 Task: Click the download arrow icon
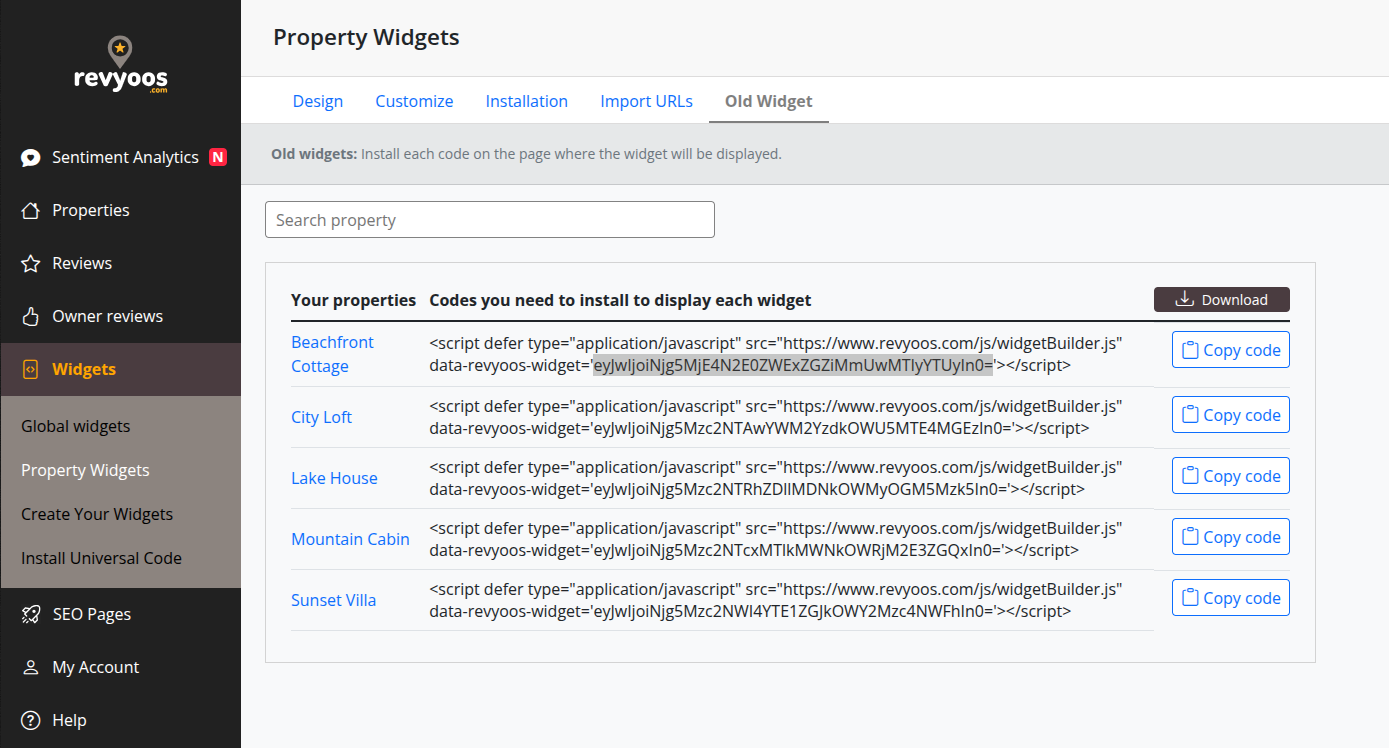pos(1185,299)
